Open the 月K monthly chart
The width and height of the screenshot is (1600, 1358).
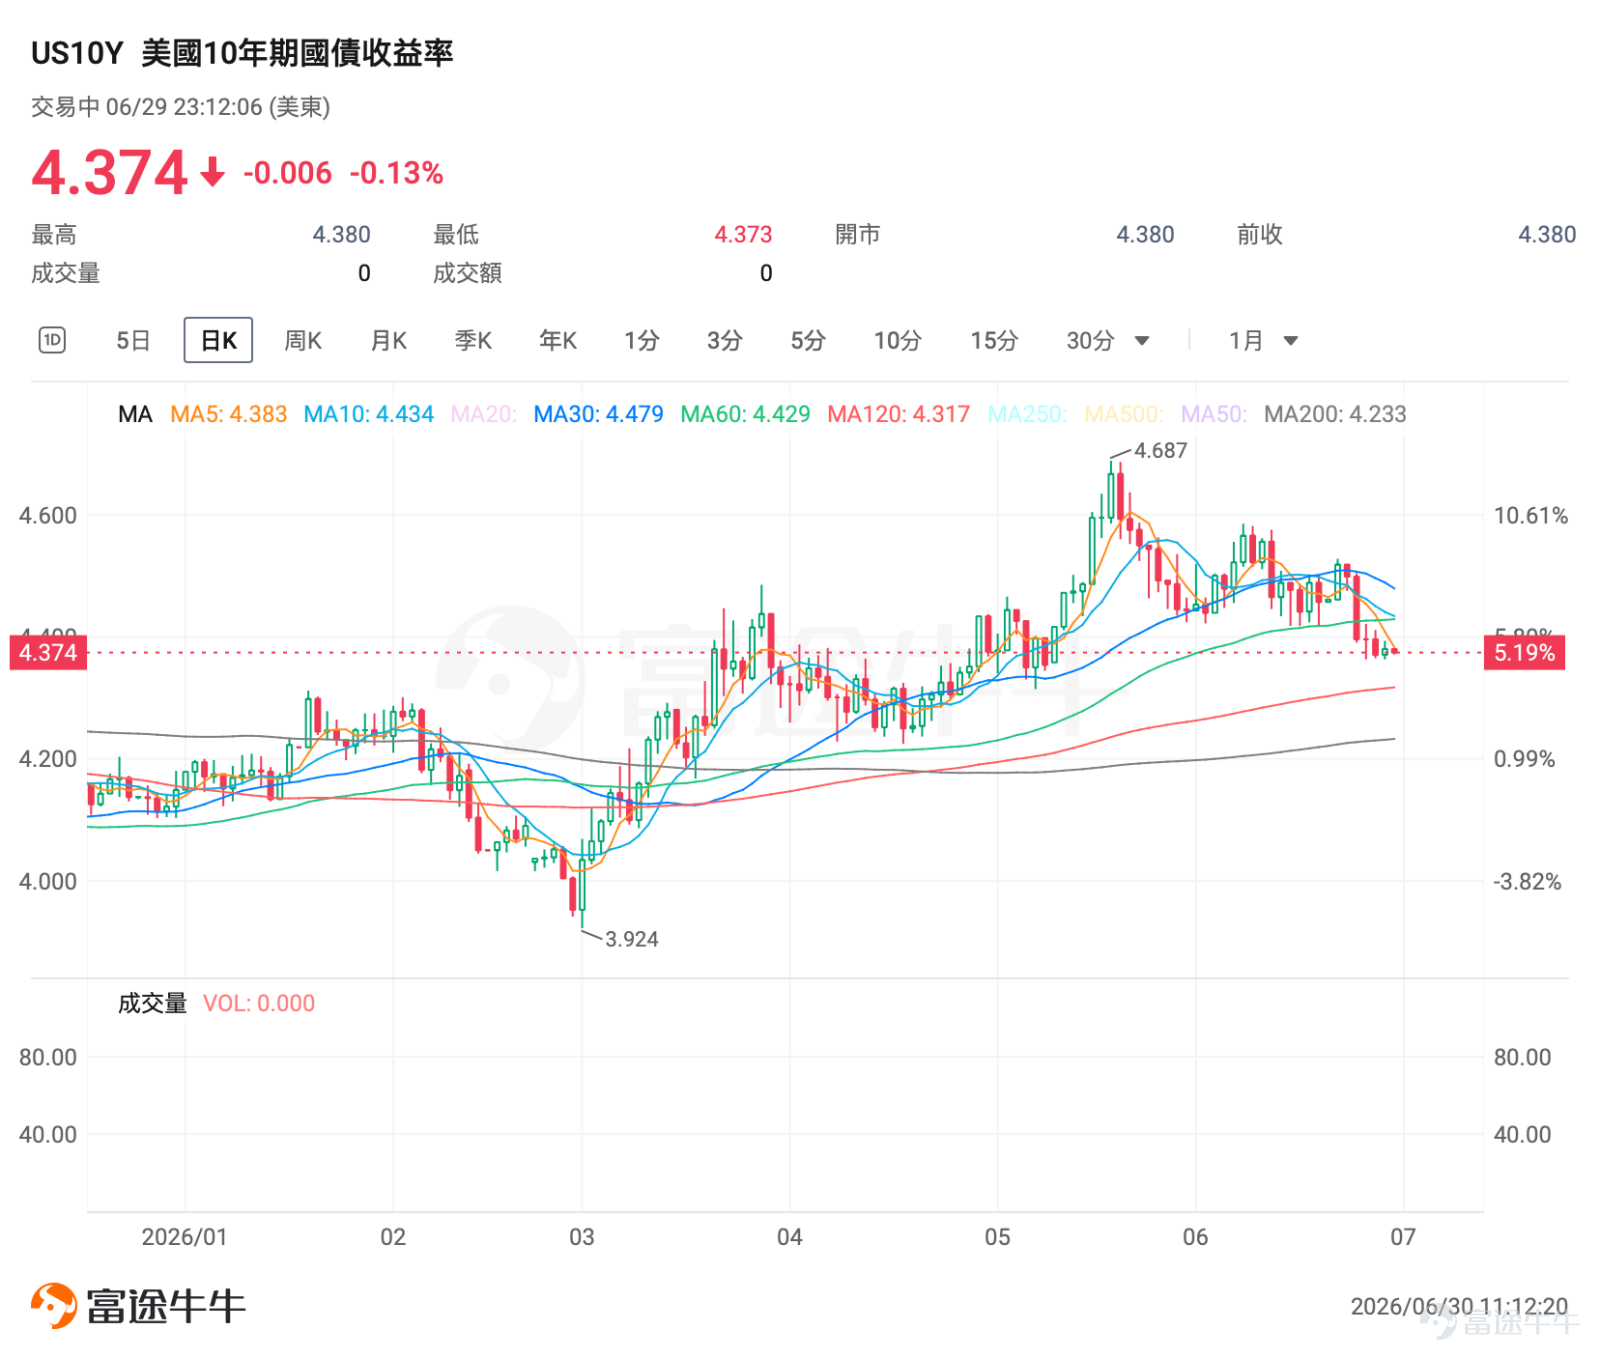(x=389, y=341)
